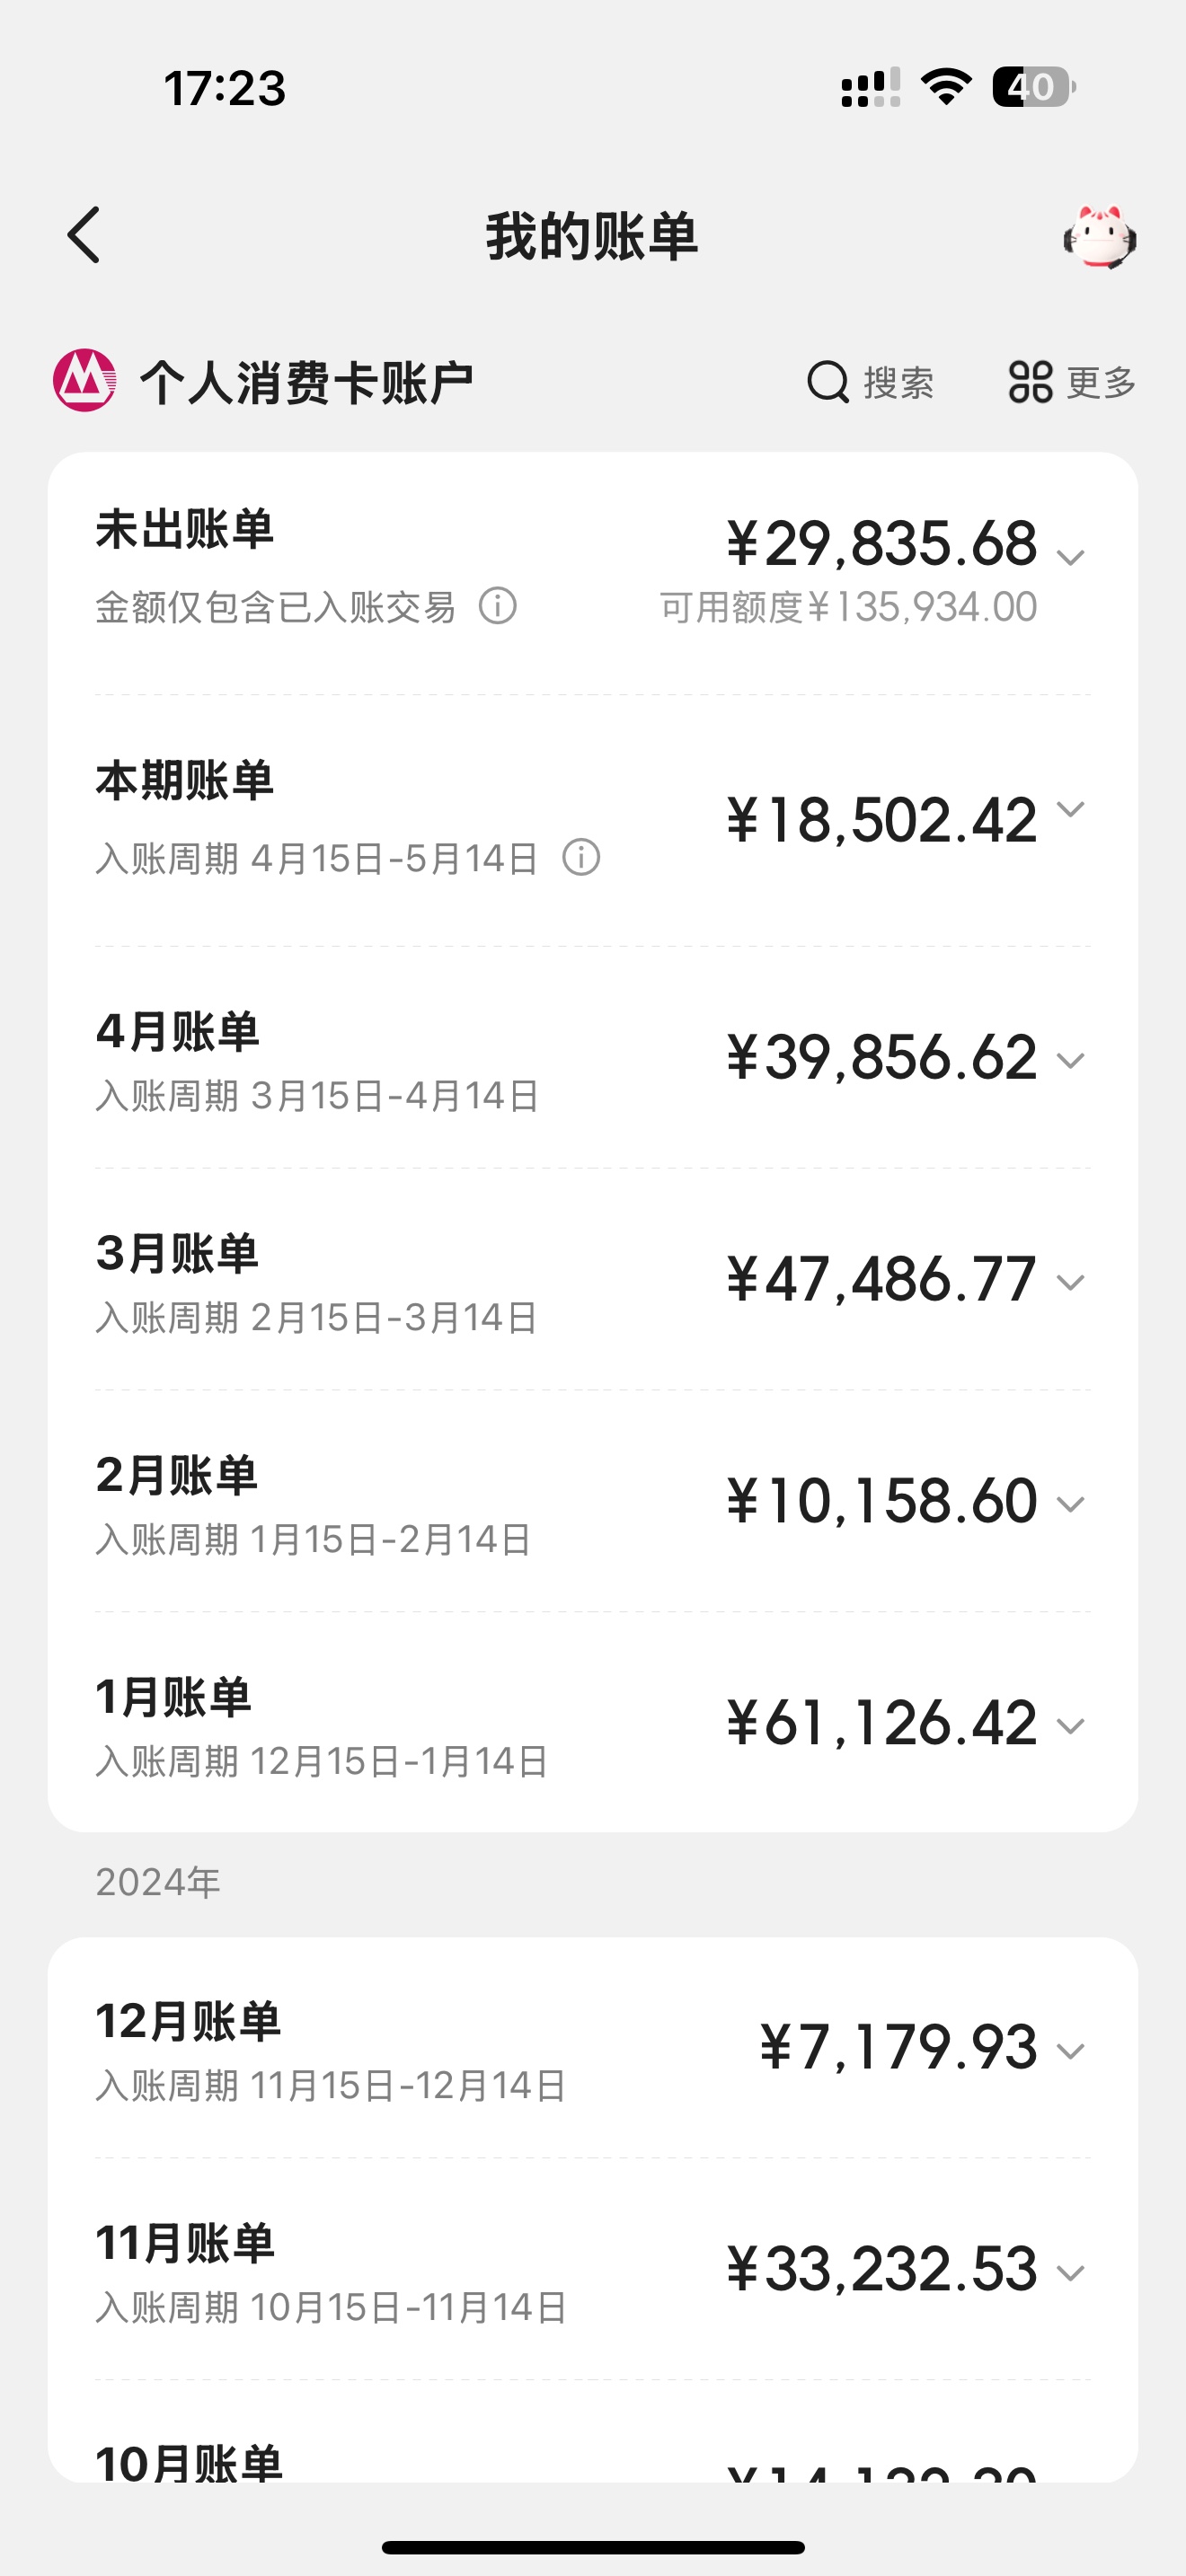Image resolution: width=1186 pixels, height=2576 pixels.
Task: Expand the 1月账单 chevron
Action: click(x=1070, y=1727)
